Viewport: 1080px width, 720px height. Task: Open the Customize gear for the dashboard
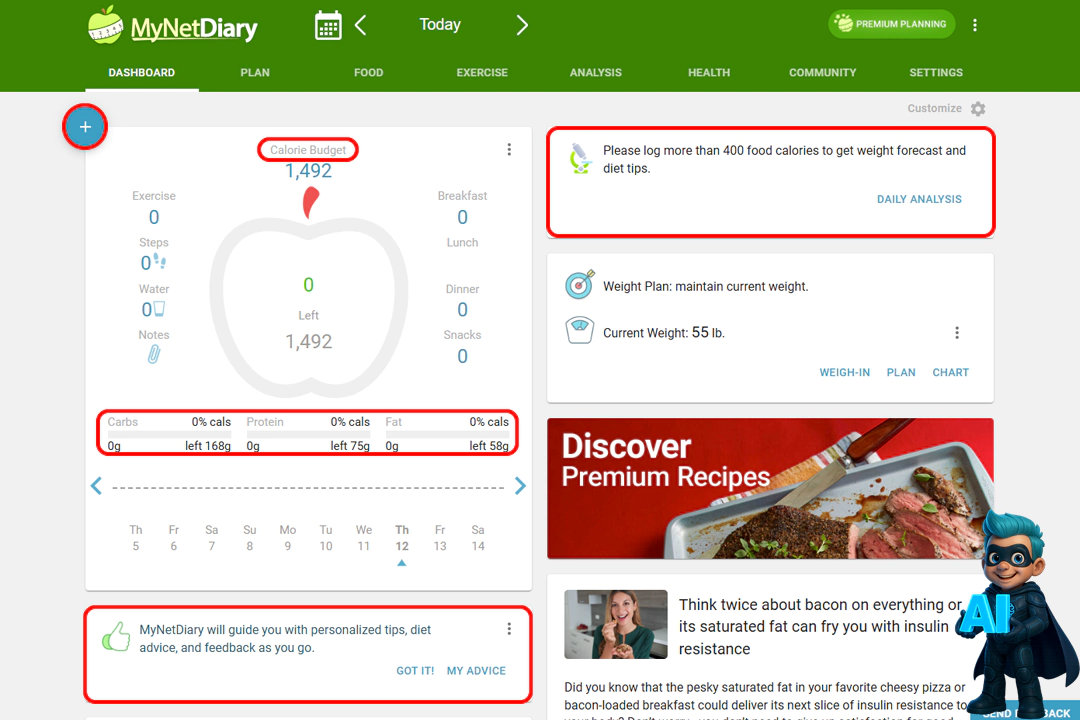[978, 108]
